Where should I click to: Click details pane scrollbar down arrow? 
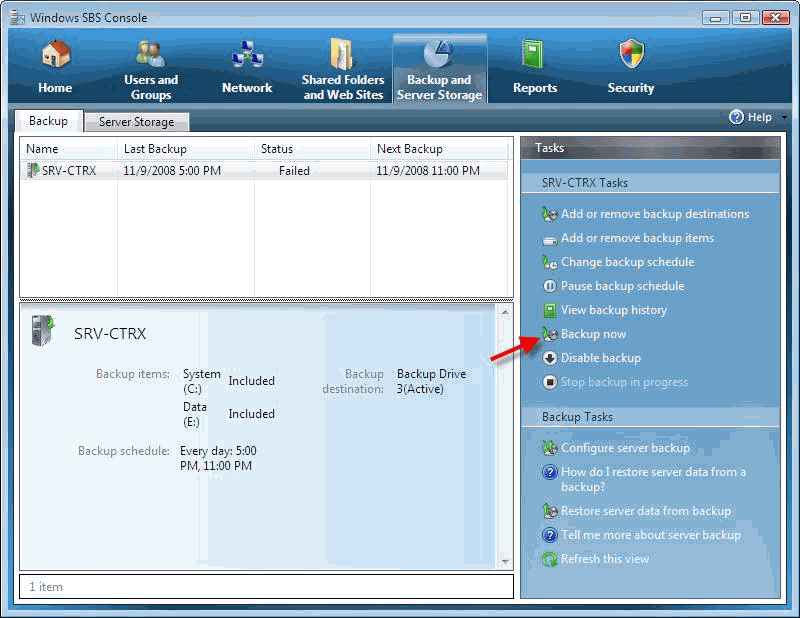[505, 561]
